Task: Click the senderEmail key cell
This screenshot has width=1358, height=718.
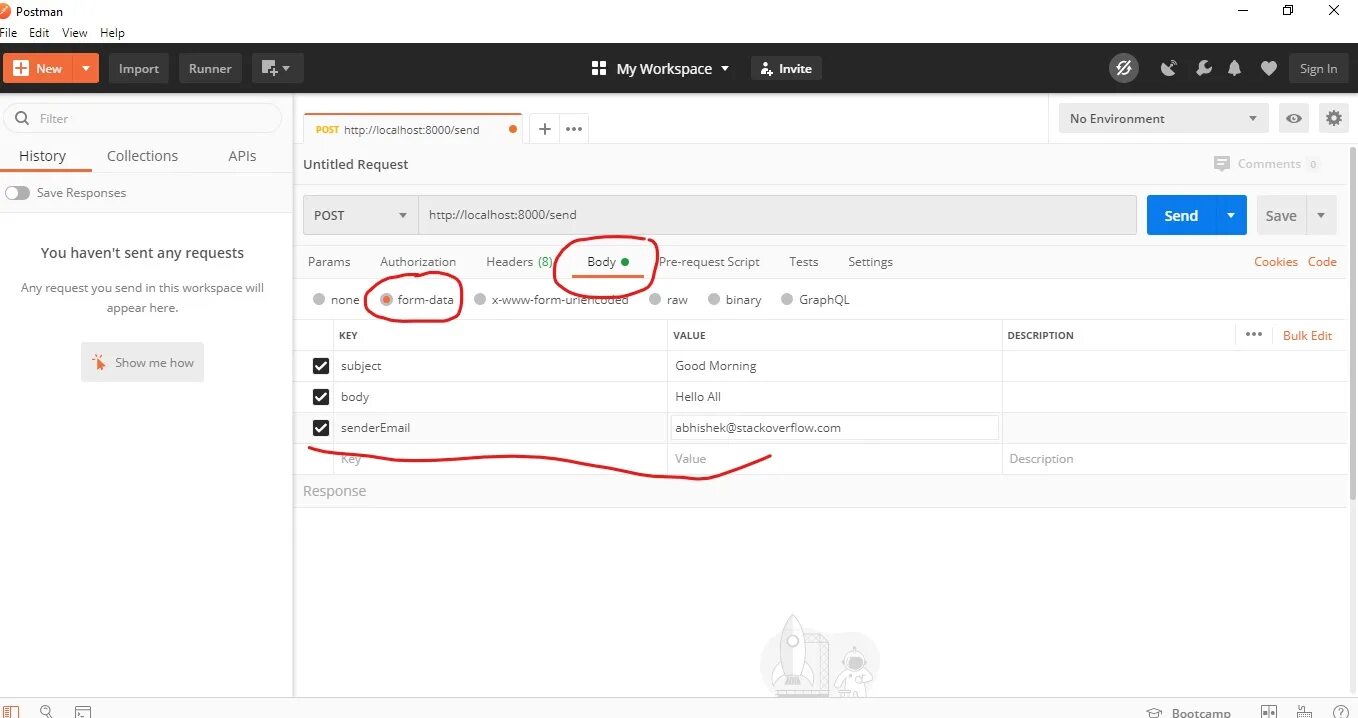Action: [x=500, y=428]
